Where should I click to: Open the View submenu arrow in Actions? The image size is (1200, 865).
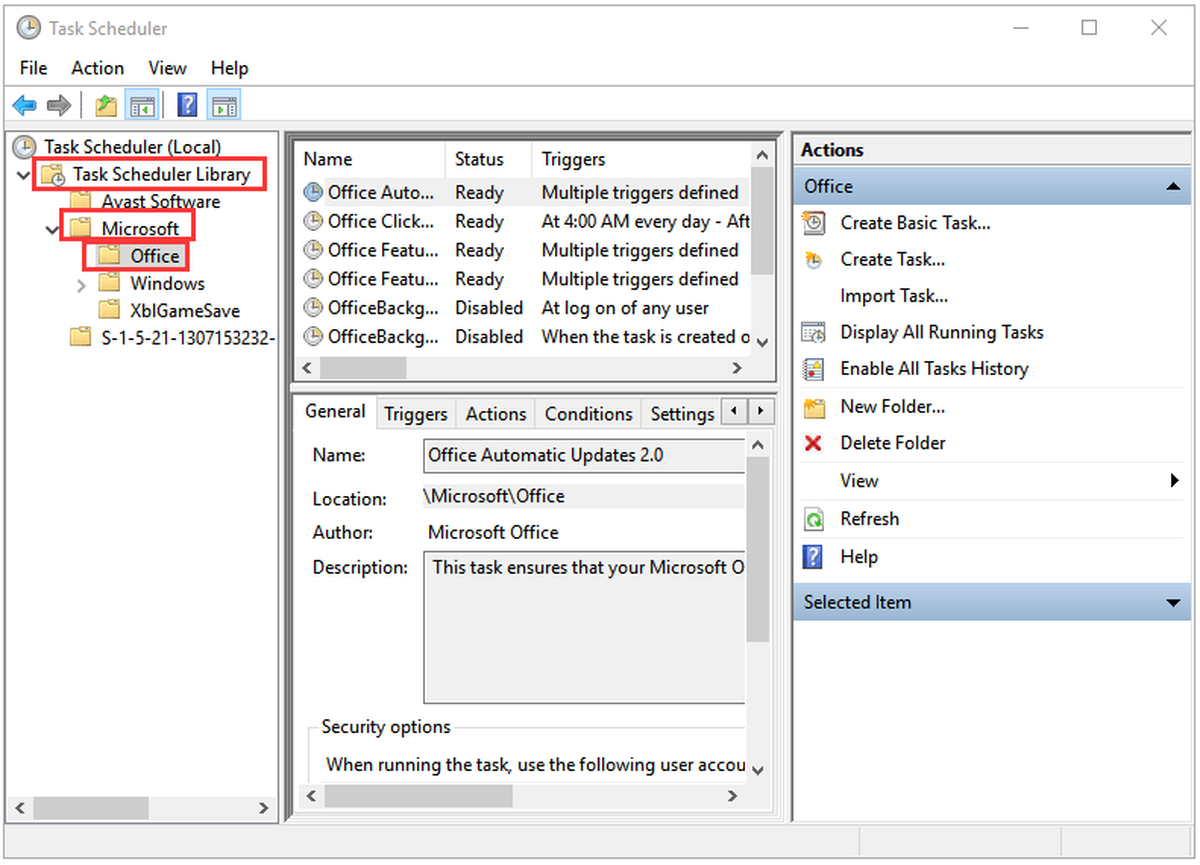1175,481
